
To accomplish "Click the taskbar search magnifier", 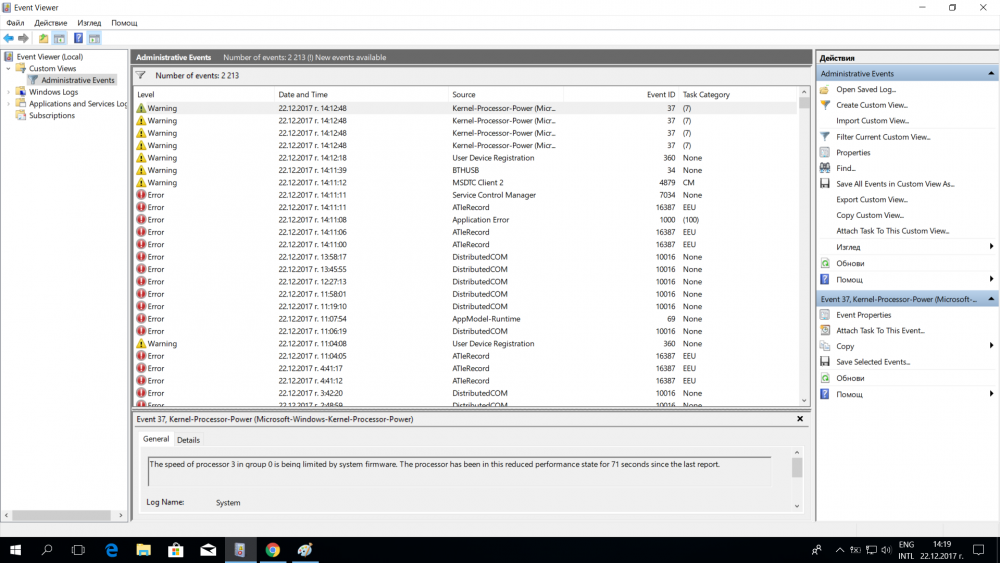I will pyautogui.click(x=47, y=550).
